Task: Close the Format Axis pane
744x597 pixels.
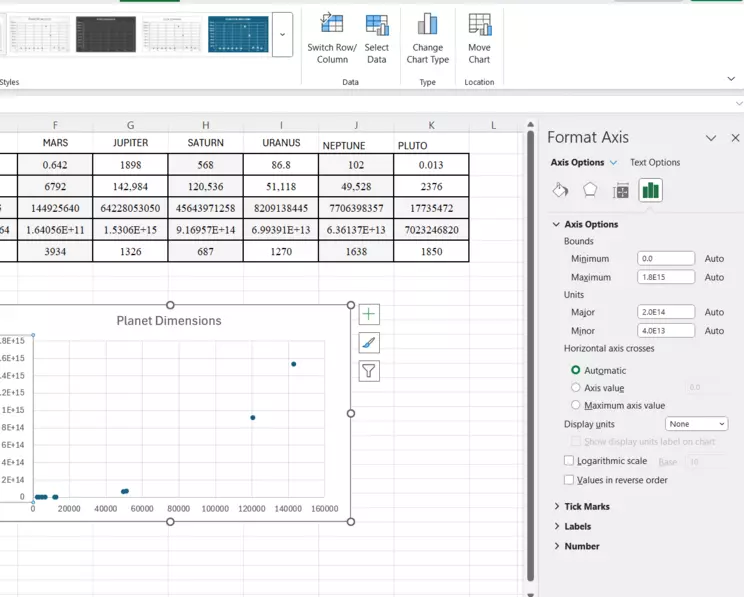Action: (735, 138)
